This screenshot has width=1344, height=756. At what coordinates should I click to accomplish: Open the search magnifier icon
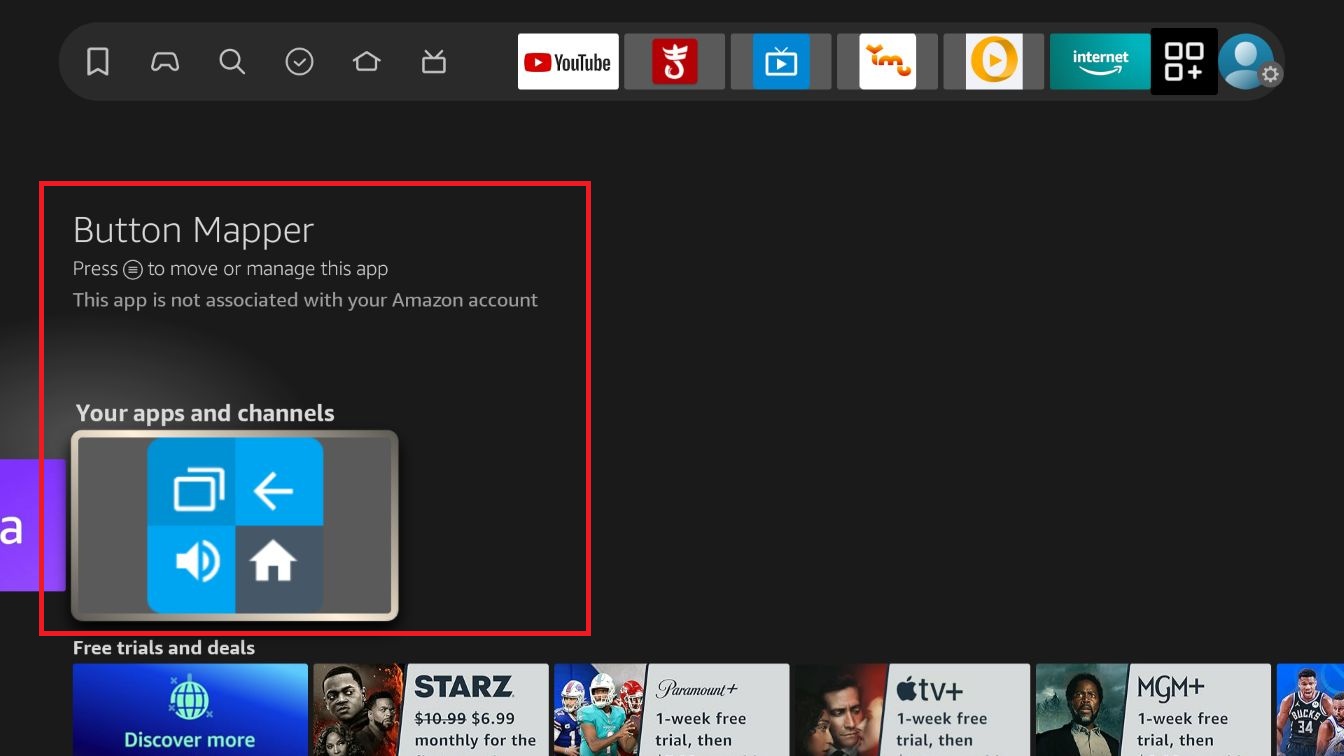[x=232, y=62]
